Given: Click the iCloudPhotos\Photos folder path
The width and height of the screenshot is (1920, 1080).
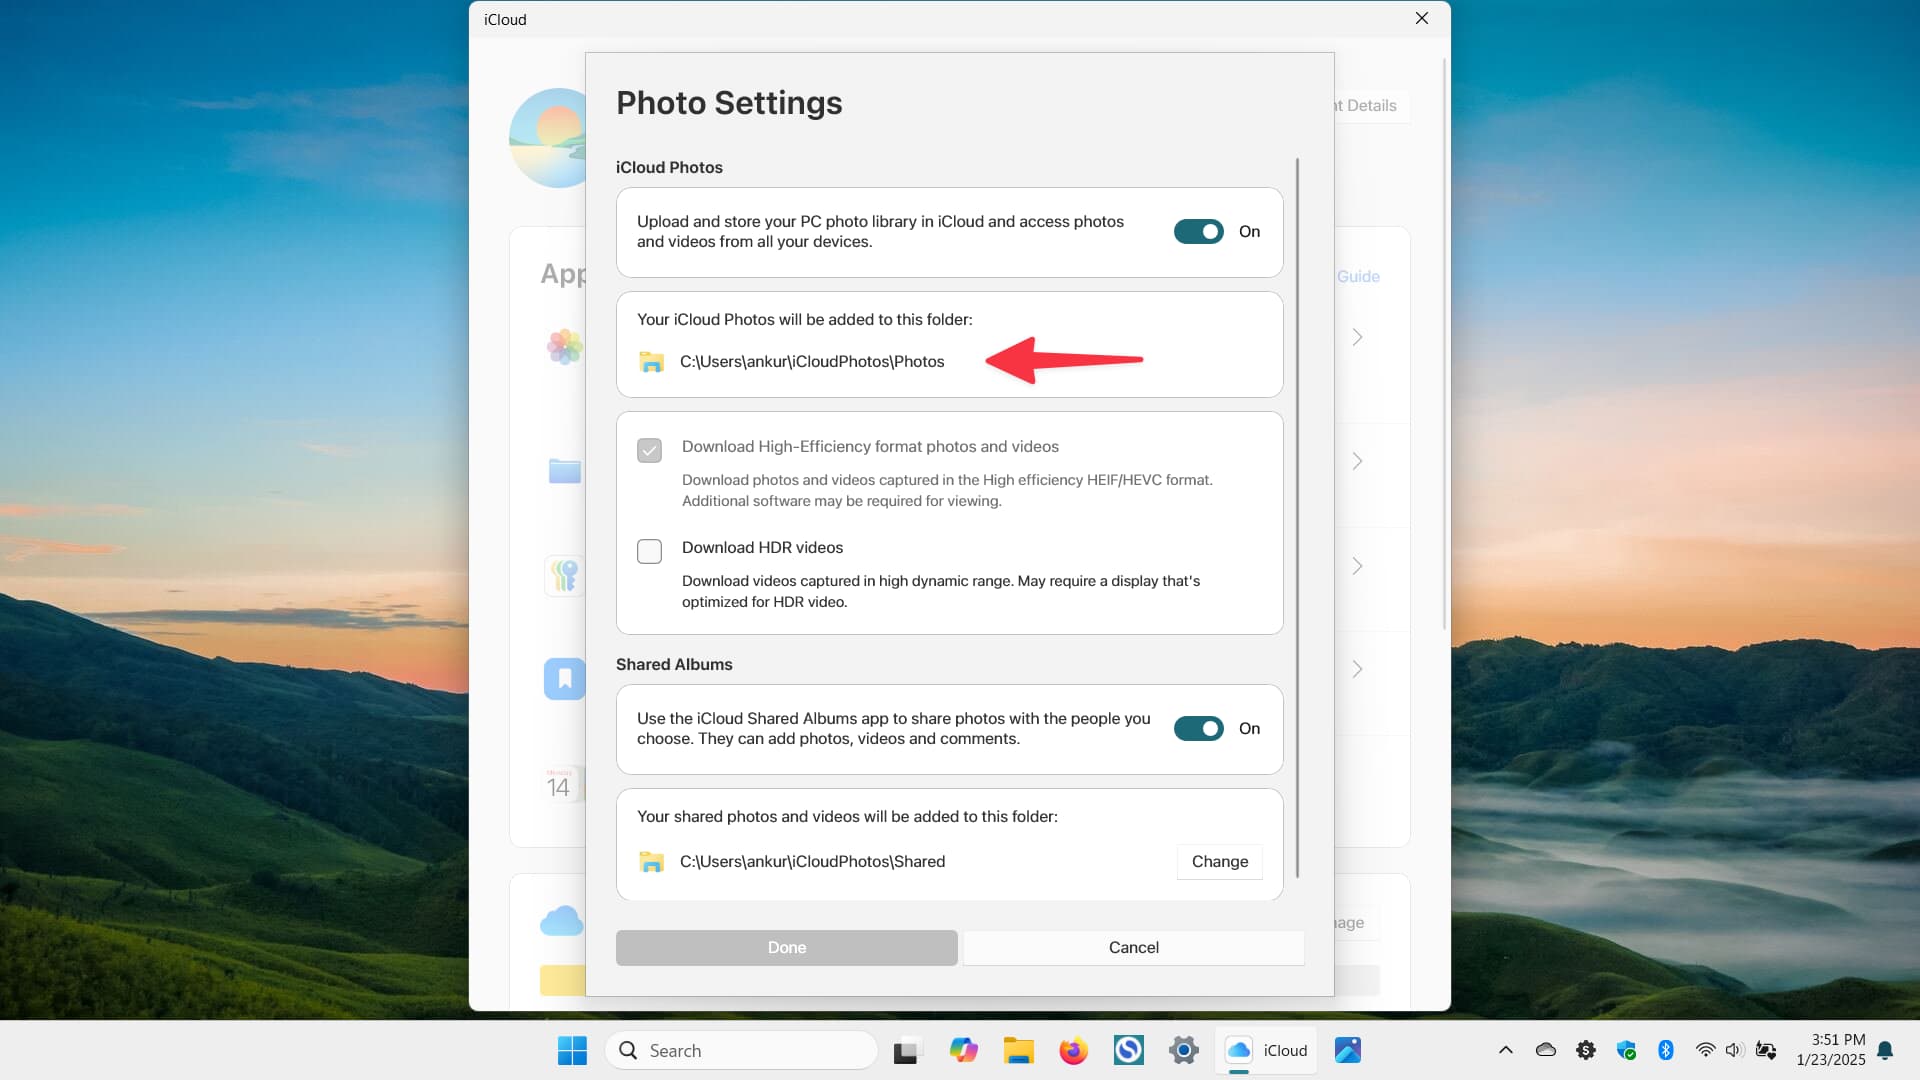Looking at the screenshot, I should pyautogui.click(x=812, y=362).
